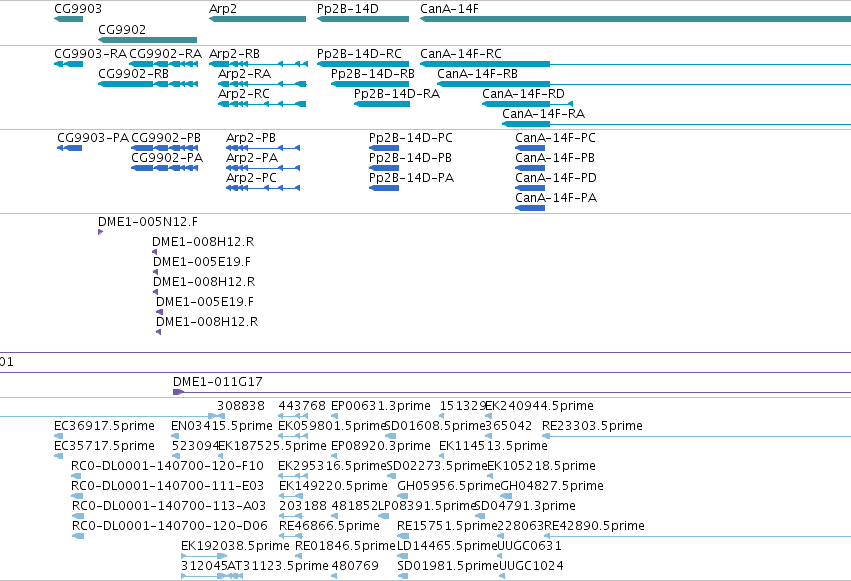Image resolution: width=851 pixels, height=581 pixels.
Task: Select EST UUGC1024
Action: click(502, 576)
